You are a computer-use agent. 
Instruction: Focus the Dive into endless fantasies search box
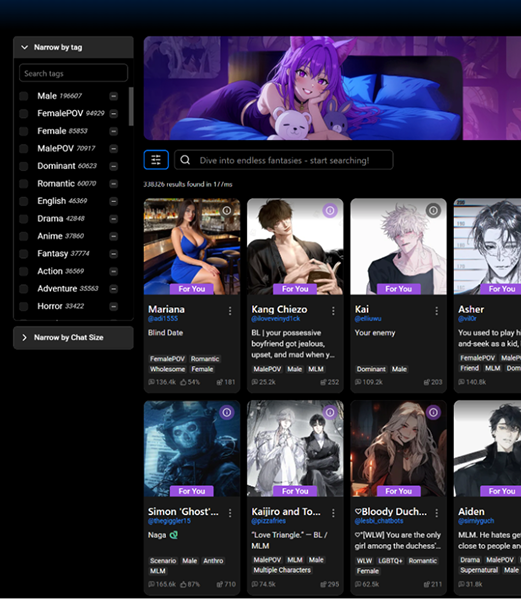(x=284, y=160)
